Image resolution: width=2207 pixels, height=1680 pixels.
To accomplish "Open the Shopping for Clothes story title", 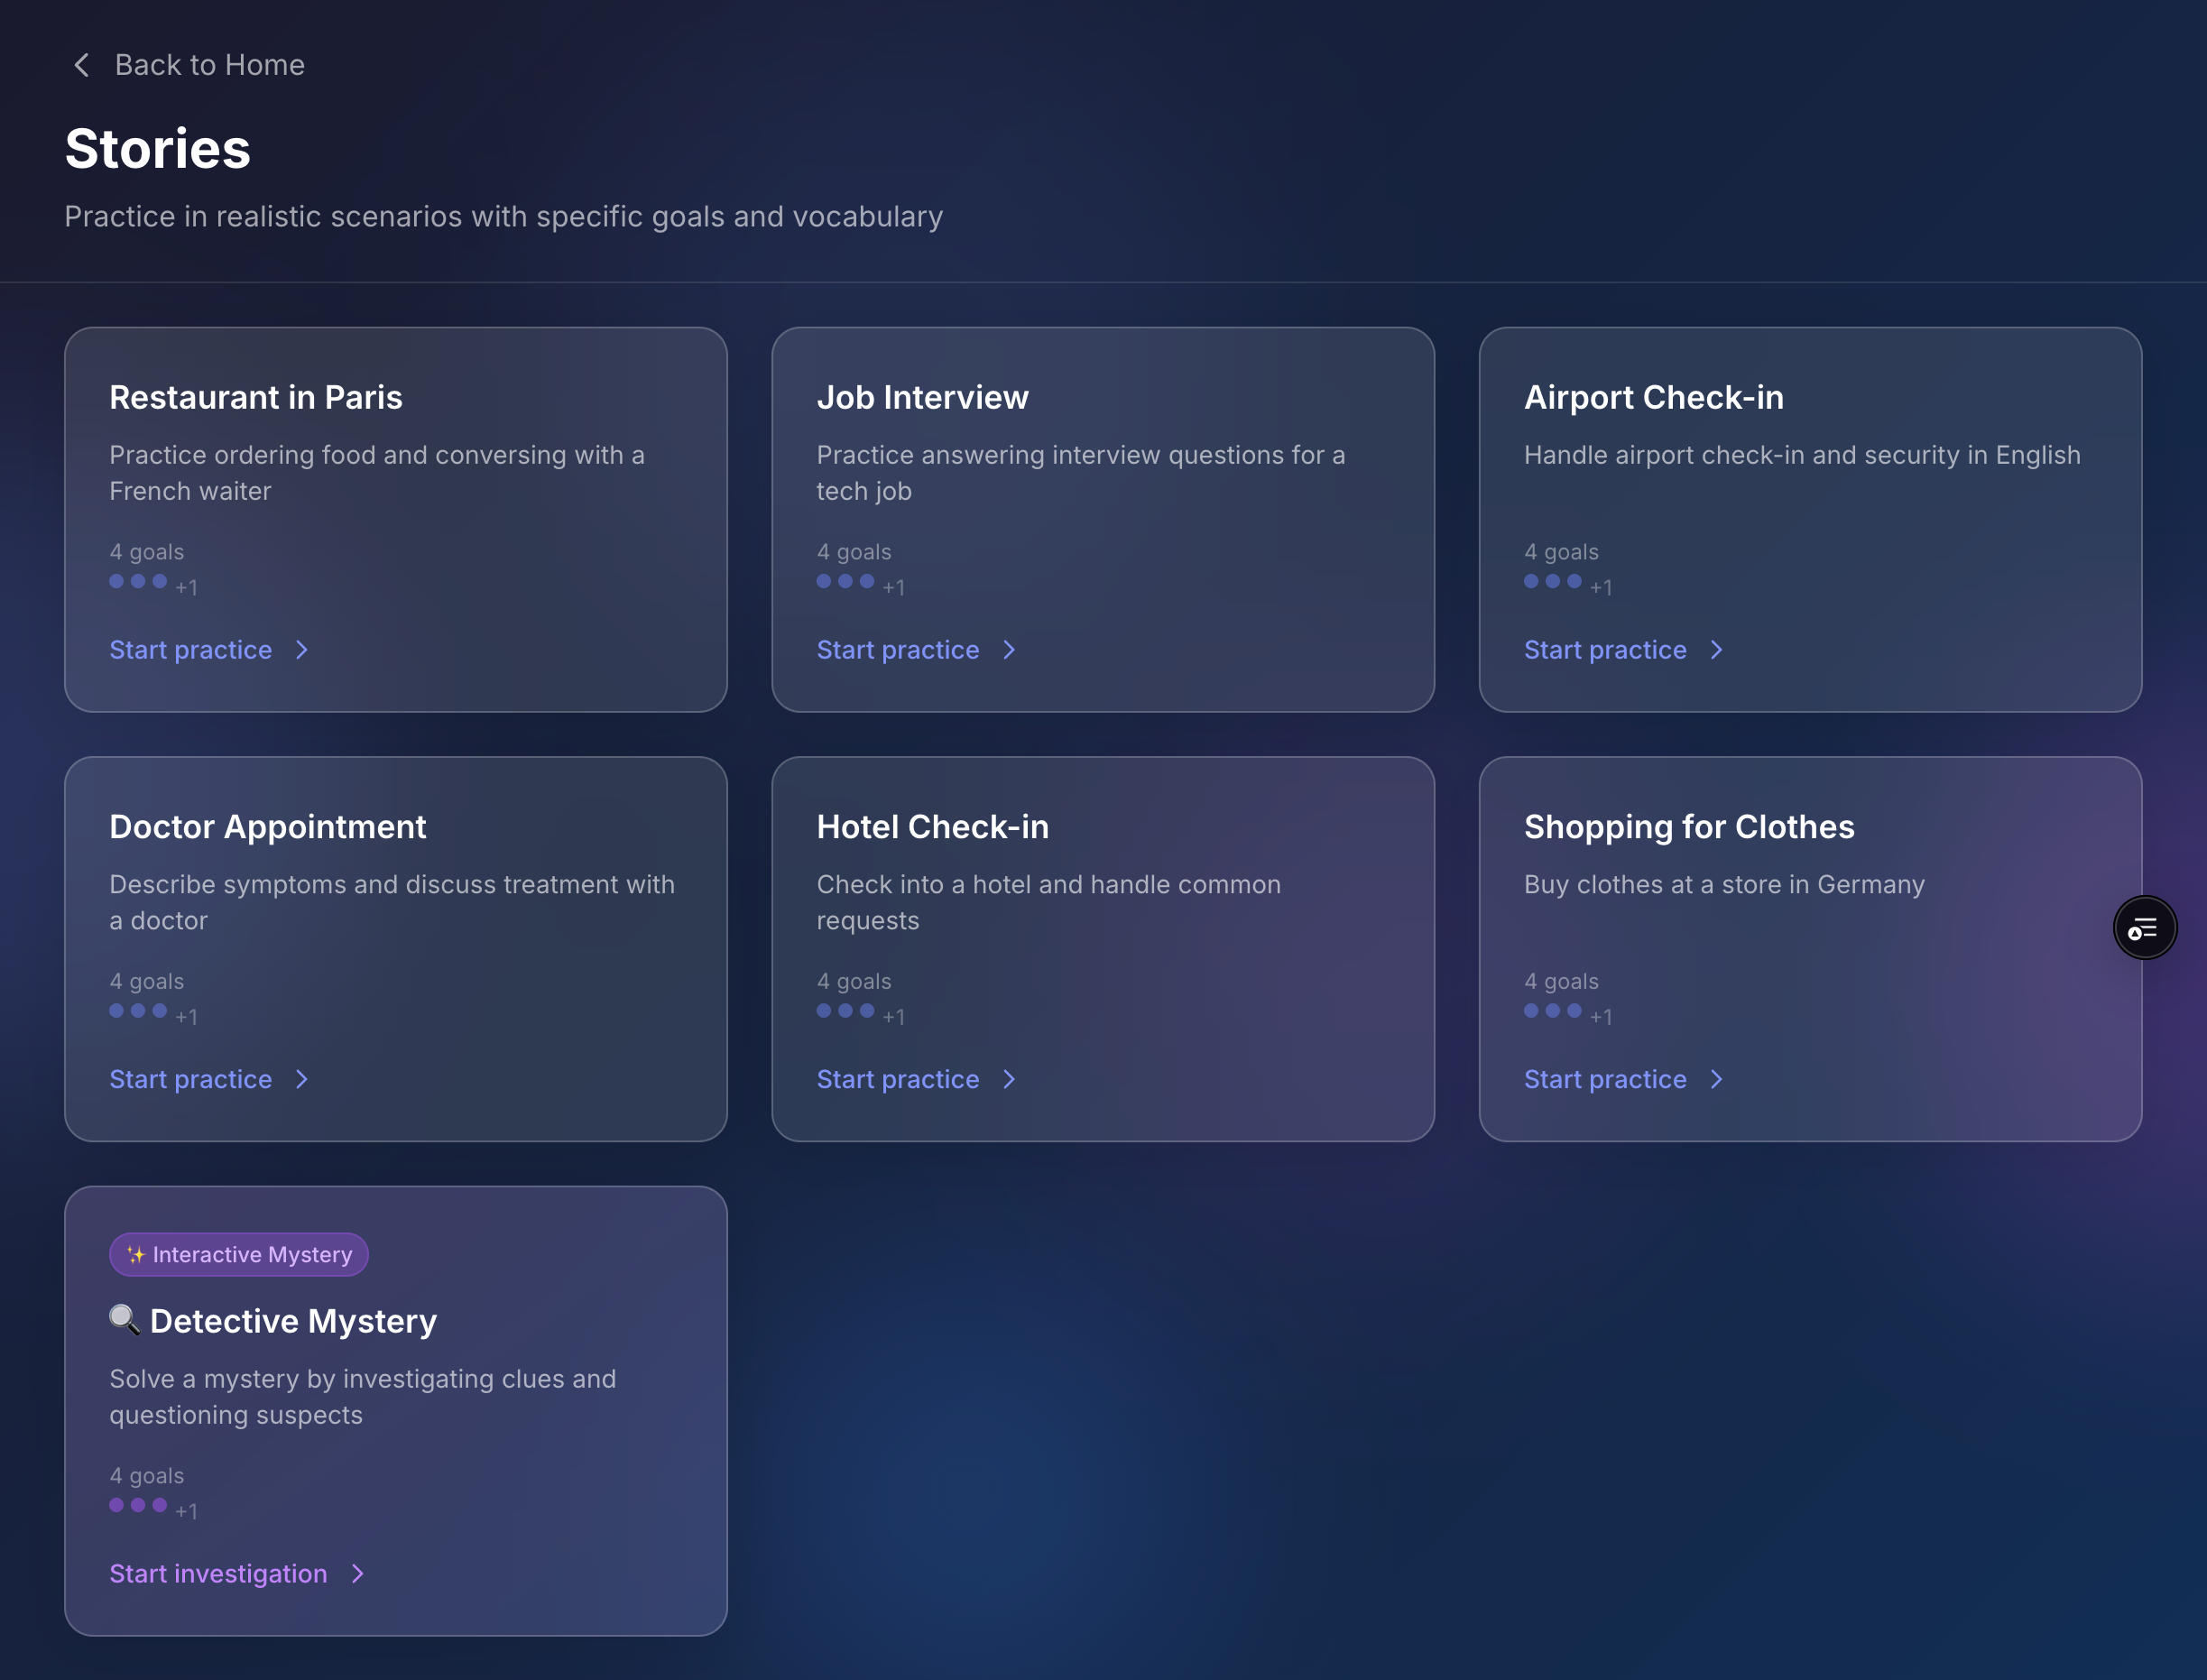I will [x=1688, y=827].
